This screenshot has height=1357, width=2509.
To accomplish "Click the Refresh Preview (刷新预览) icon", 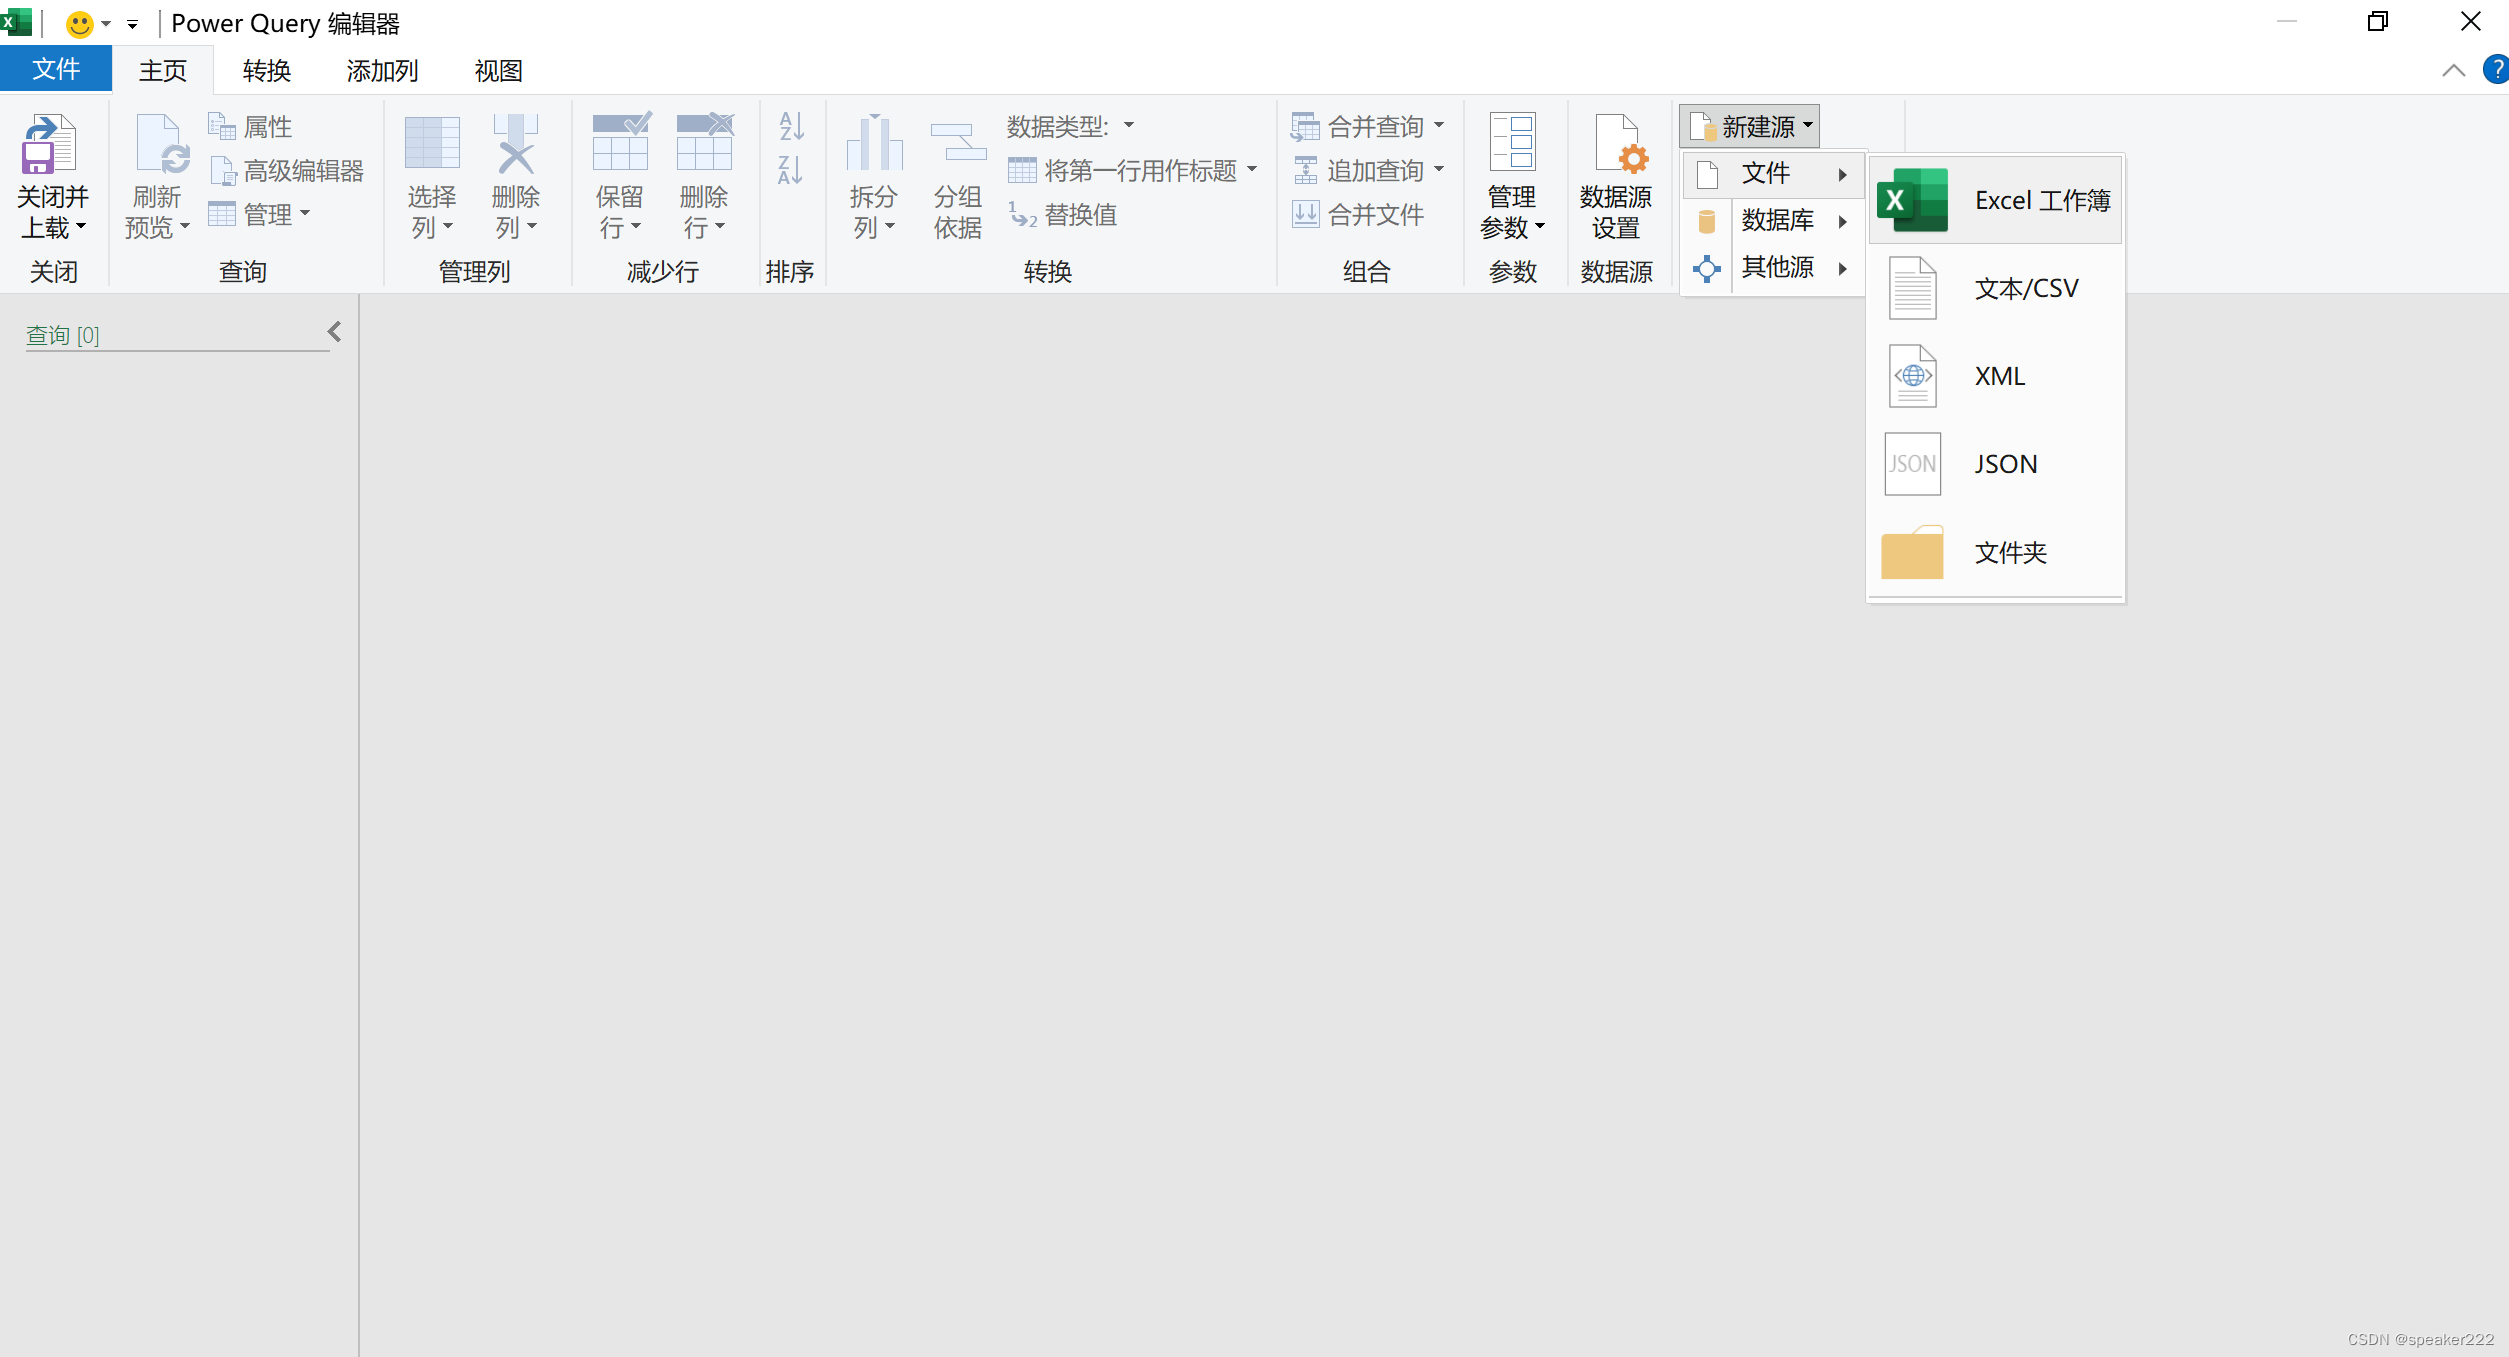I will [x=159, y=146].
